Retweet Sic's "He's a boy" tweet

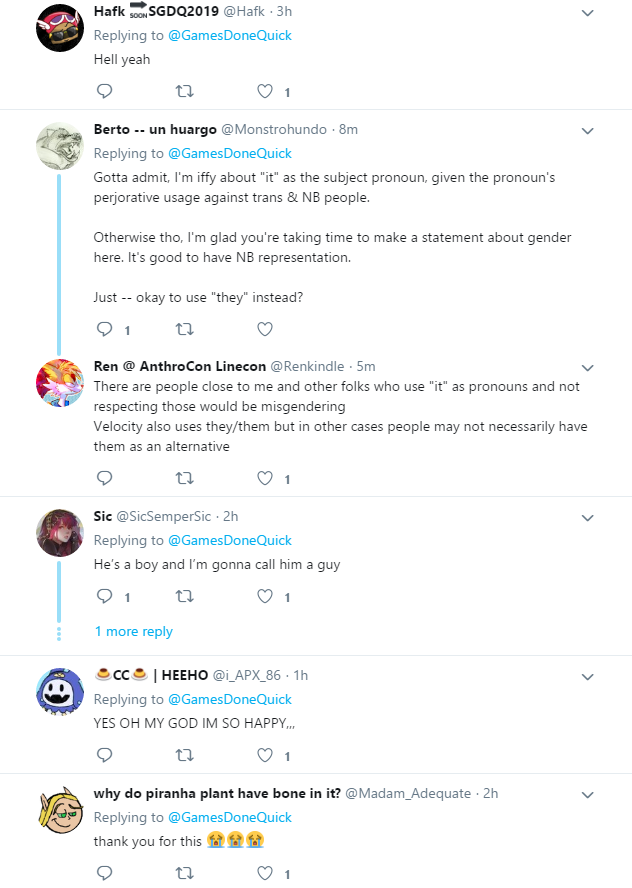(185, 596)
